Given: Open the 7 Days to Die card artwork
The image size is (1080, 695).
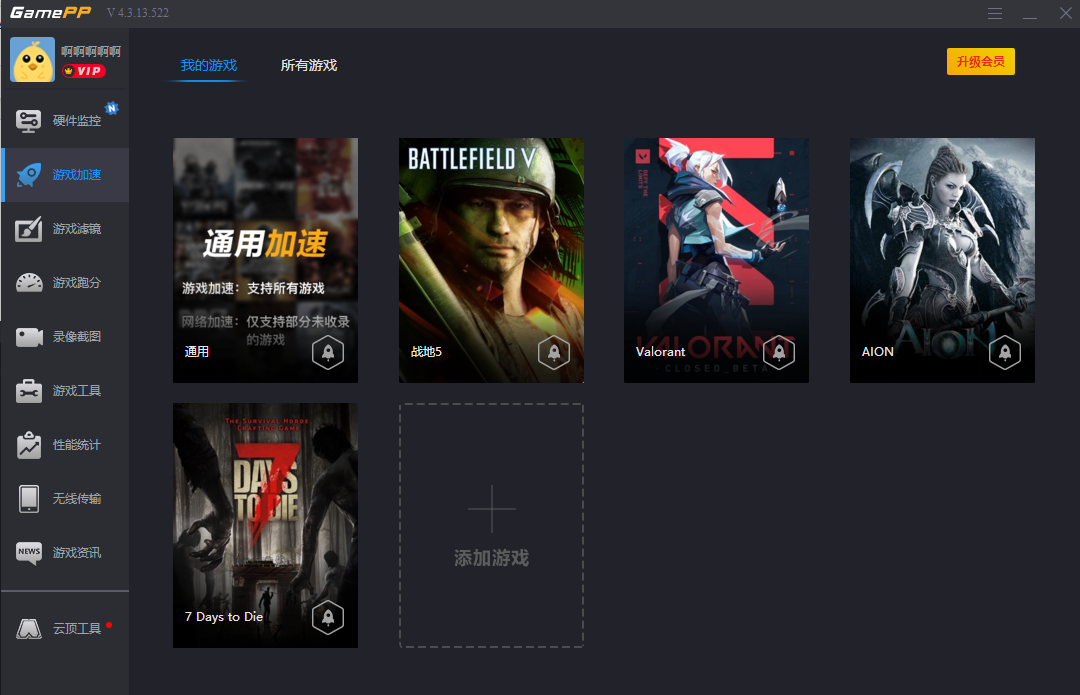Looking at the screenshot, I should click(x=265, y=526).
